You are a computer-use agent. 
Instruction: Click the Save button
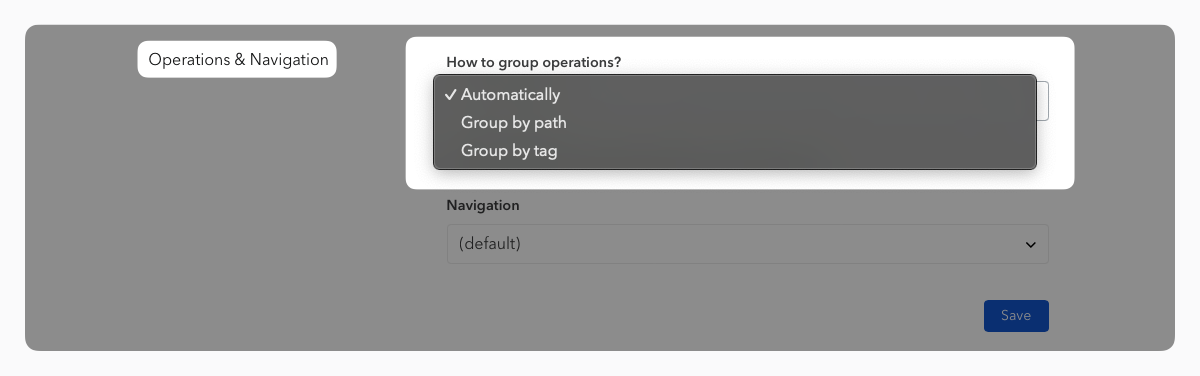click(1016, 316)
